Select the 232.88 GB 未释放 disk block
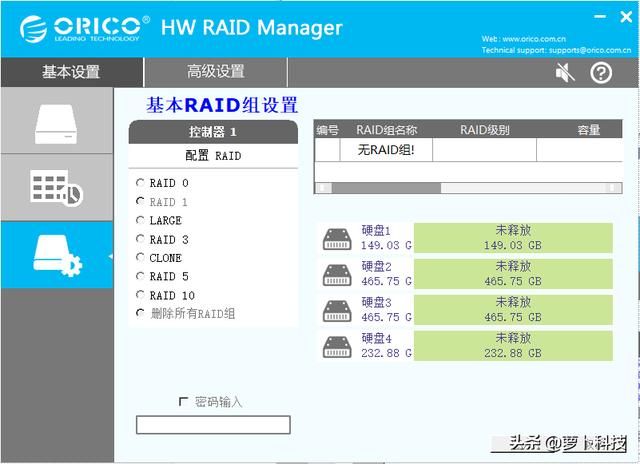 [513, 346]
